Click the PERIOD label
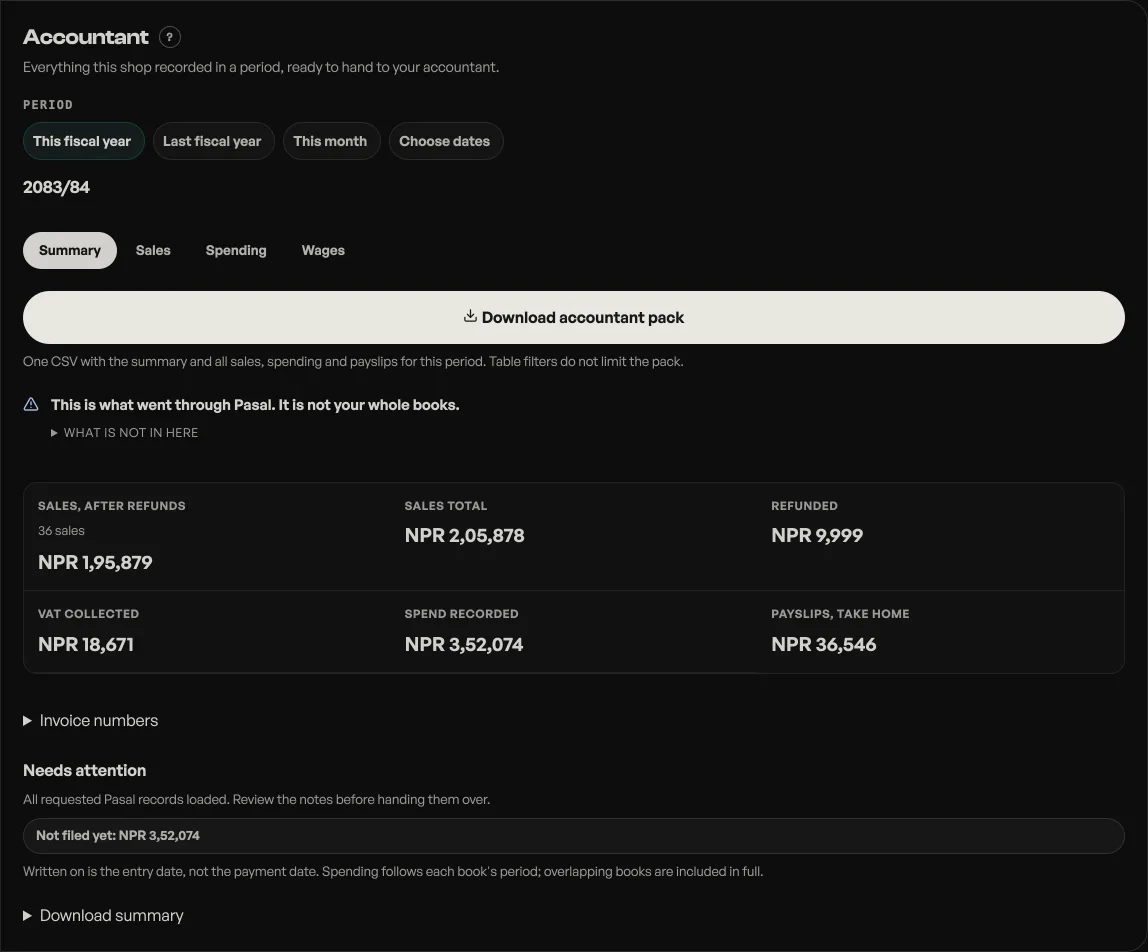This screenshot has height=952, width=1148. click(x=48, y=105)
